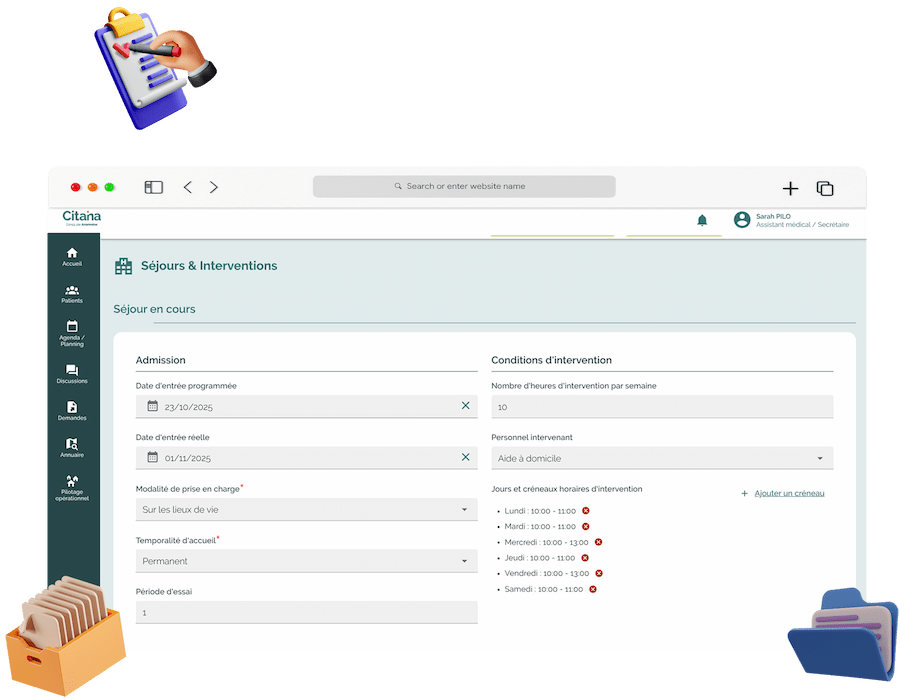Image resolution: width=921 pixels, height=700 pixels.
Task: Expand the Personnel intervenant dropdown
Action: point(661,458)
